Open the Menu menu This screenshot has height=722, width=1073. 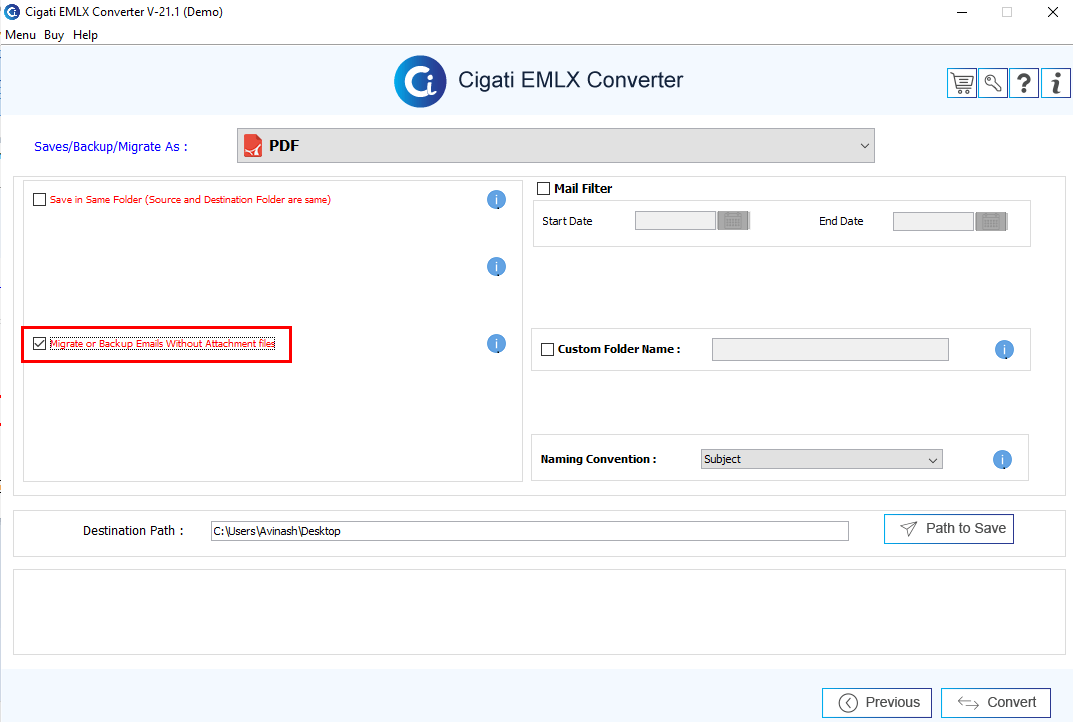[21, 35]
